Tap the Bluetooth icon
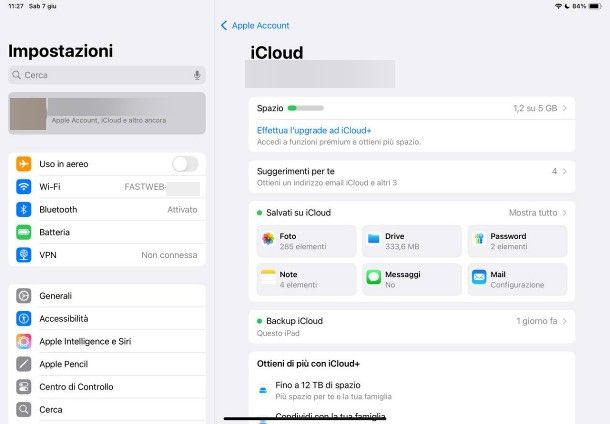 point(24,209)
